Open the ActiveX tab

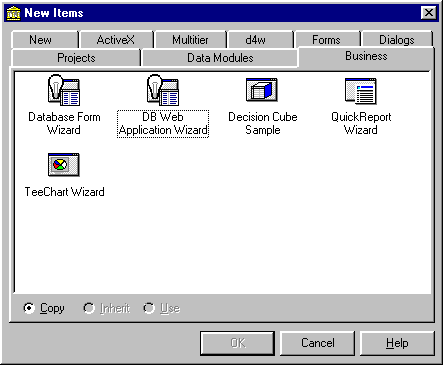coord(116,40)
